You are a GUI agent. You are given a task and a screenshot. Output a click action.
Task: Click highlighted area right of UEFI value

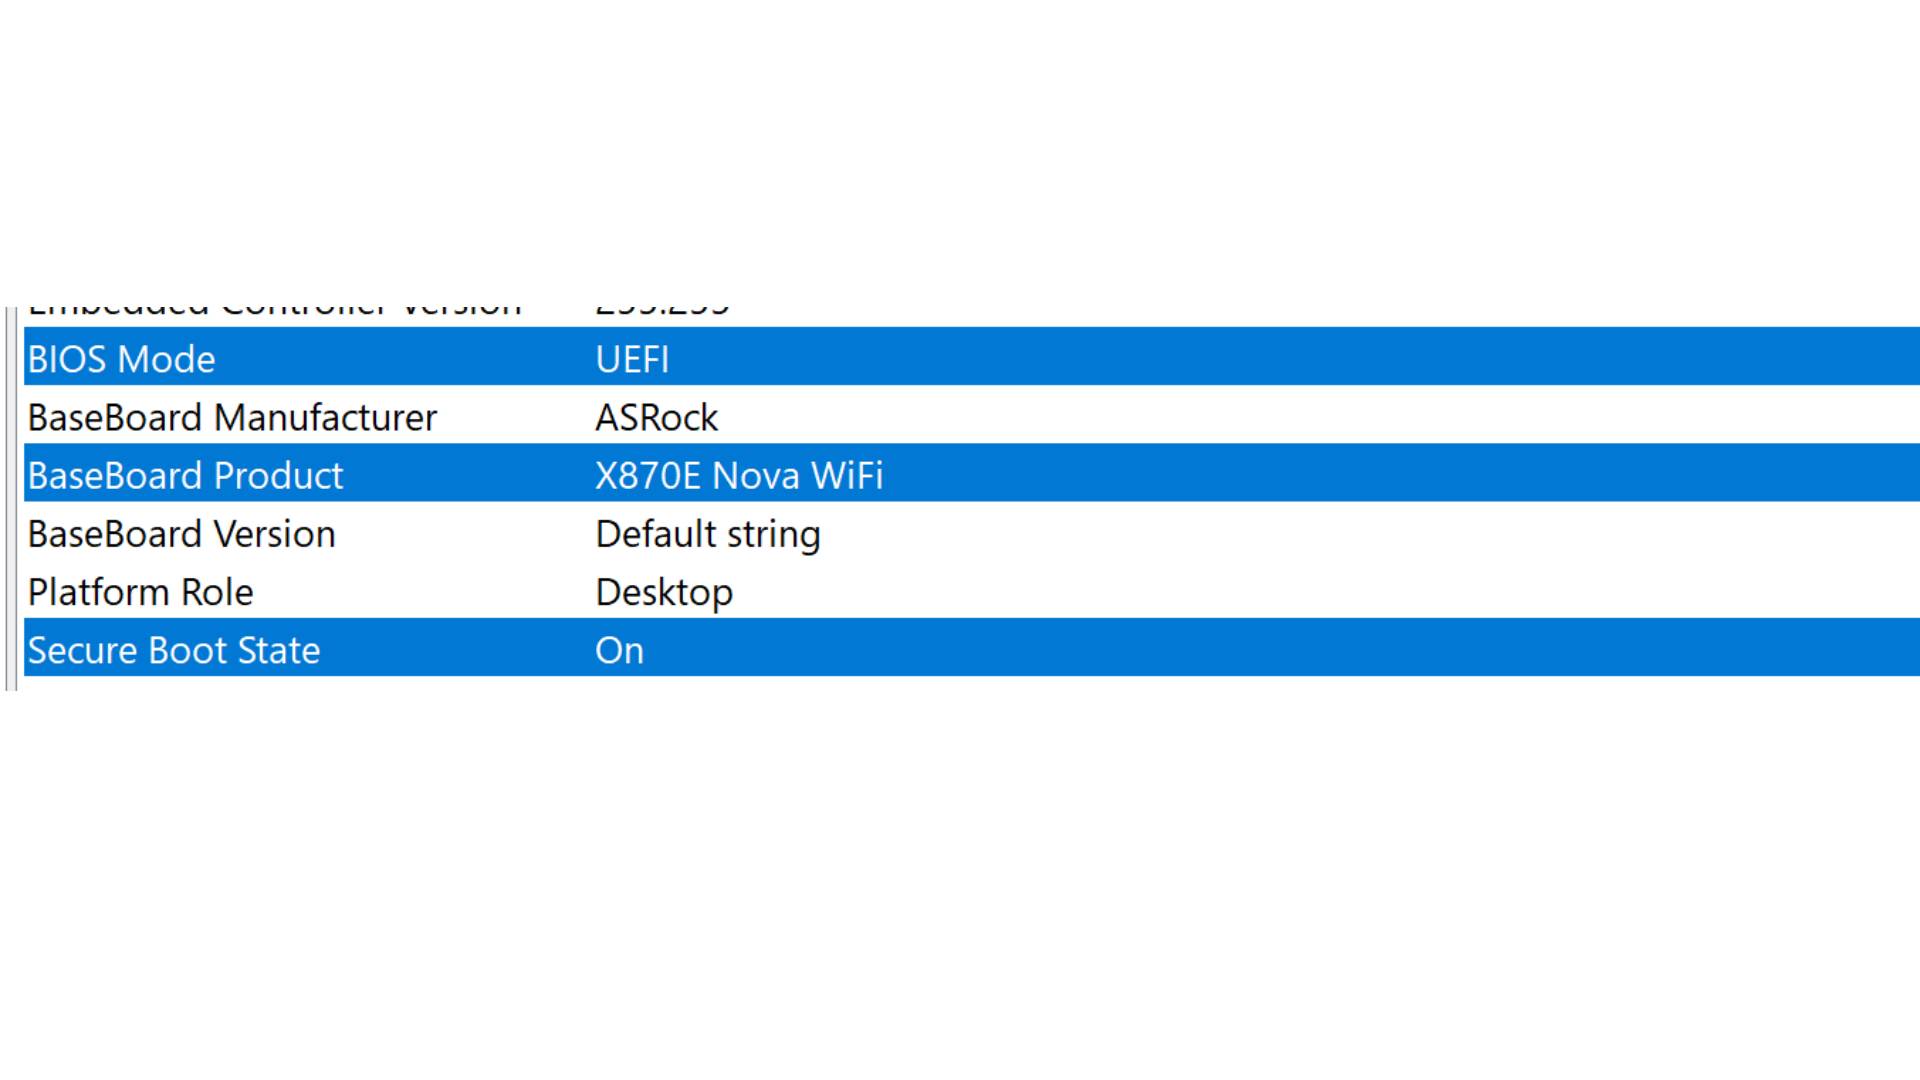click(x=1300, y=359)
